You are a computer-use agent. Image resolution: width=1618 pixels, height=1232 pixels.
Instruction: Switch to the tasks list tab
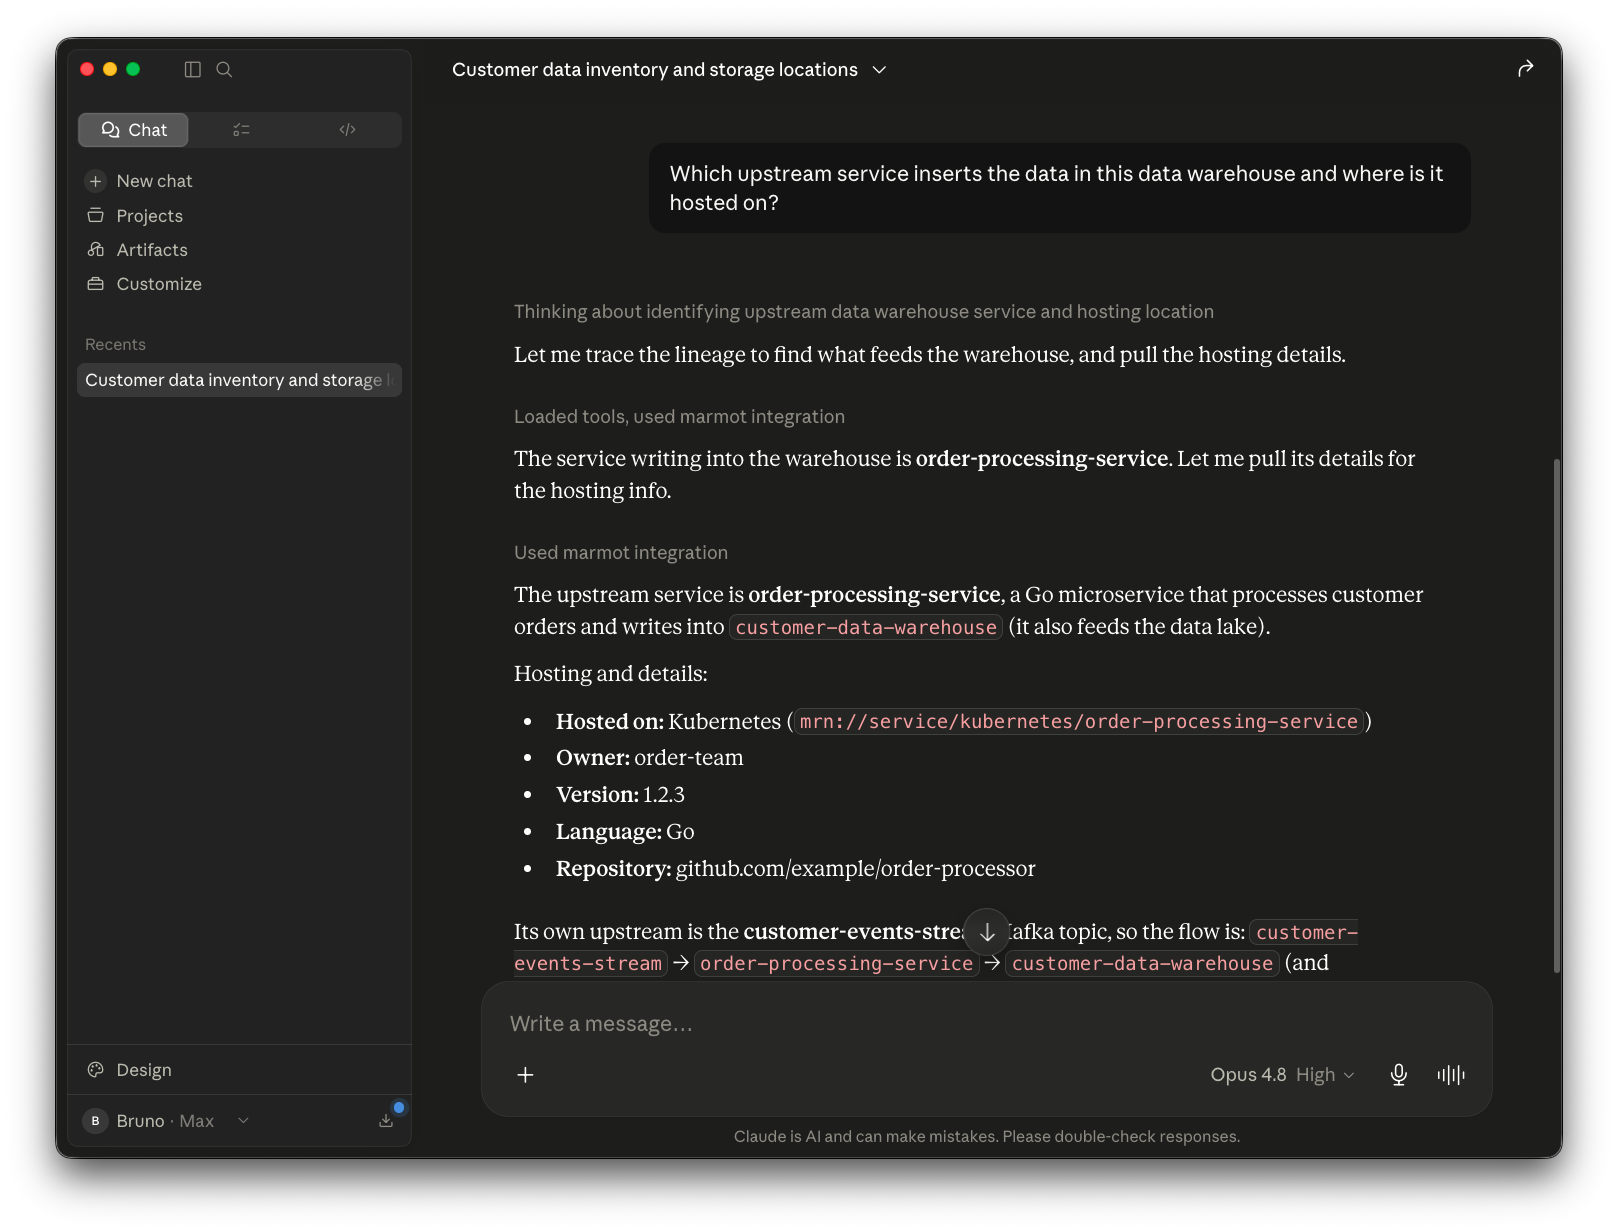241,130
